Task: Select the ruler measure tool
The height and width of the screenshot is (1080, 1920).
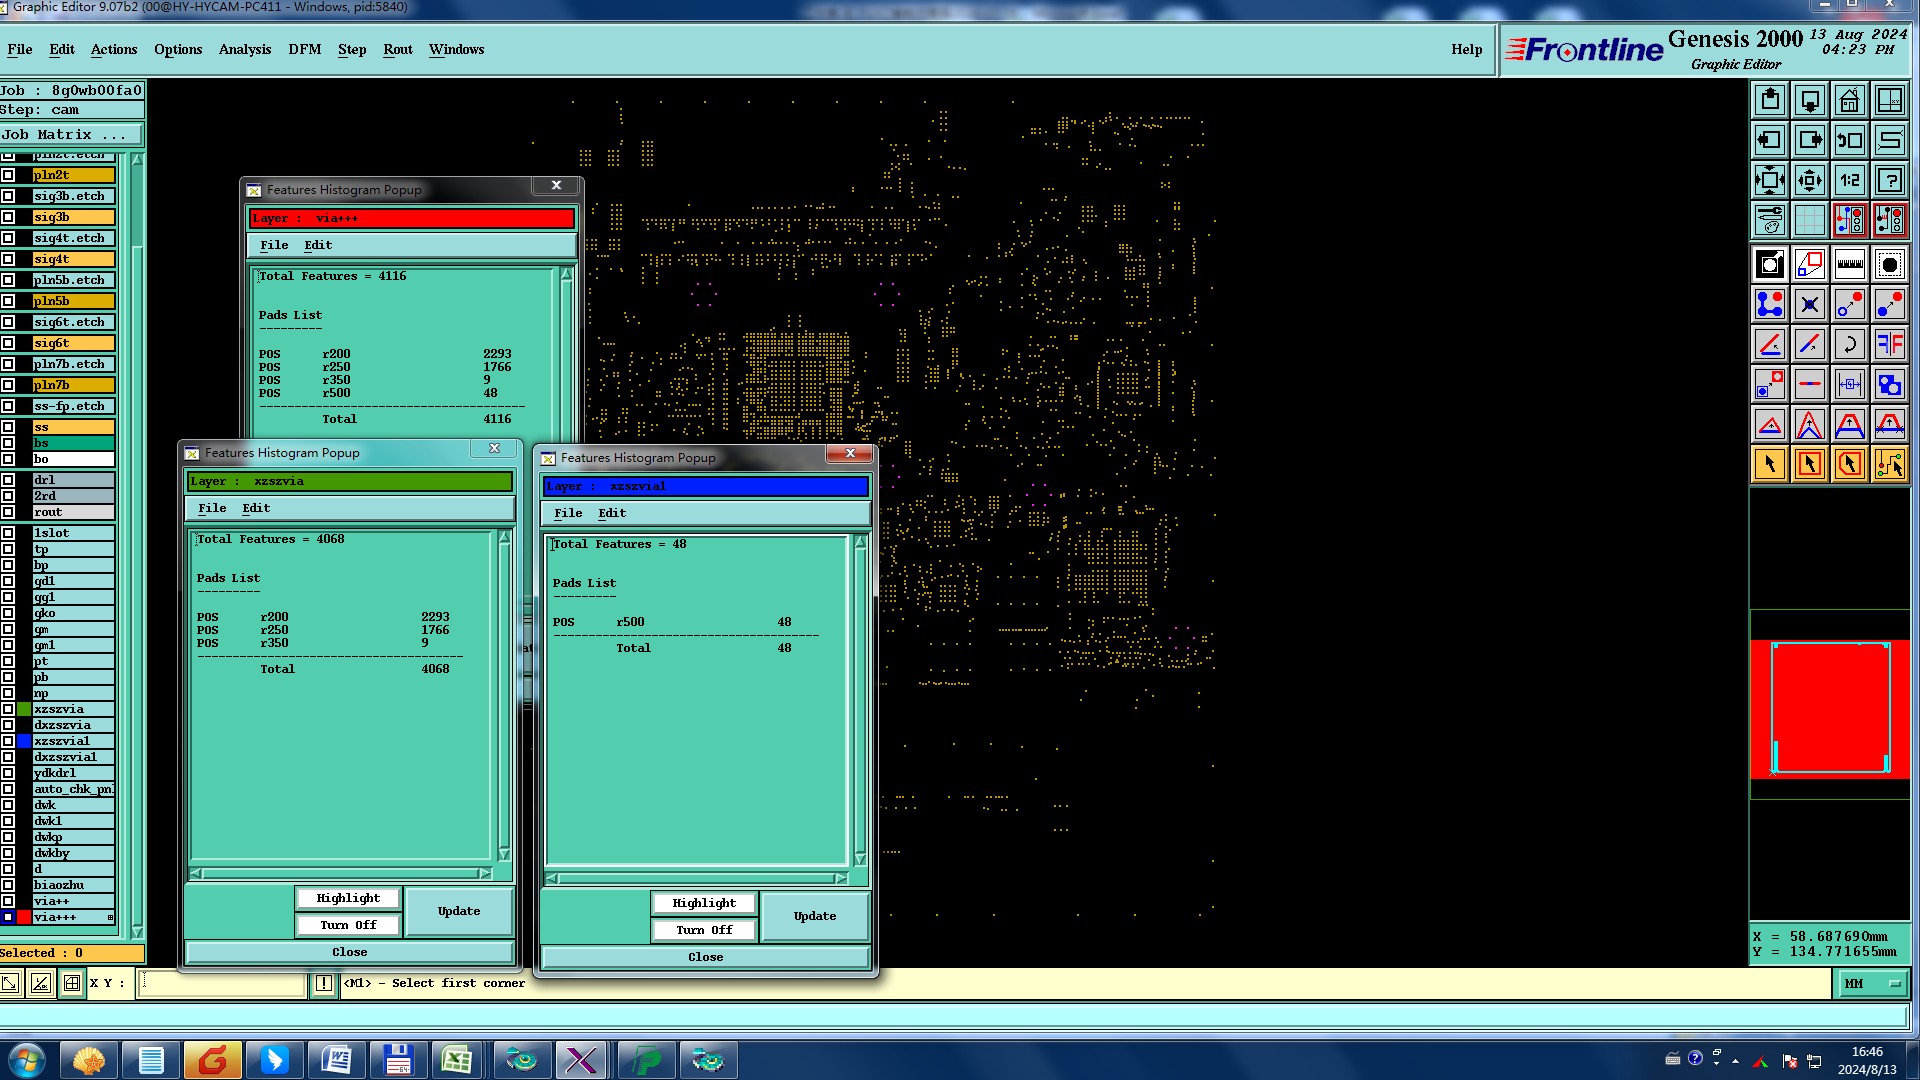Action: [1850, 264]
